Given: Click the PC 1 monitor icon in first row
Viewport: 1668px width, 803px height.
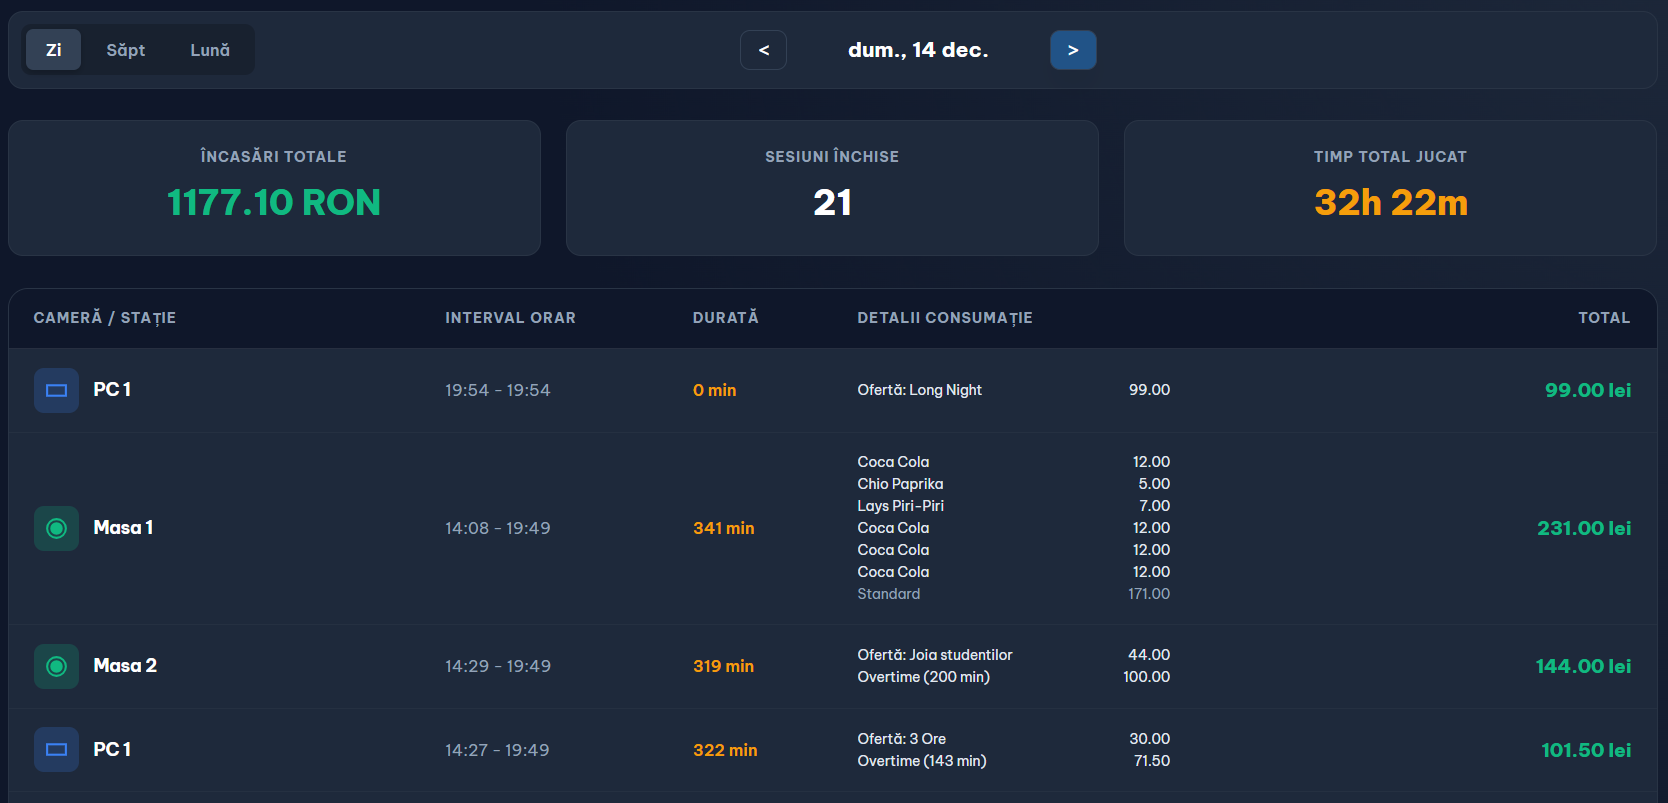Looking at the screenshot, I should coord(56,390).
